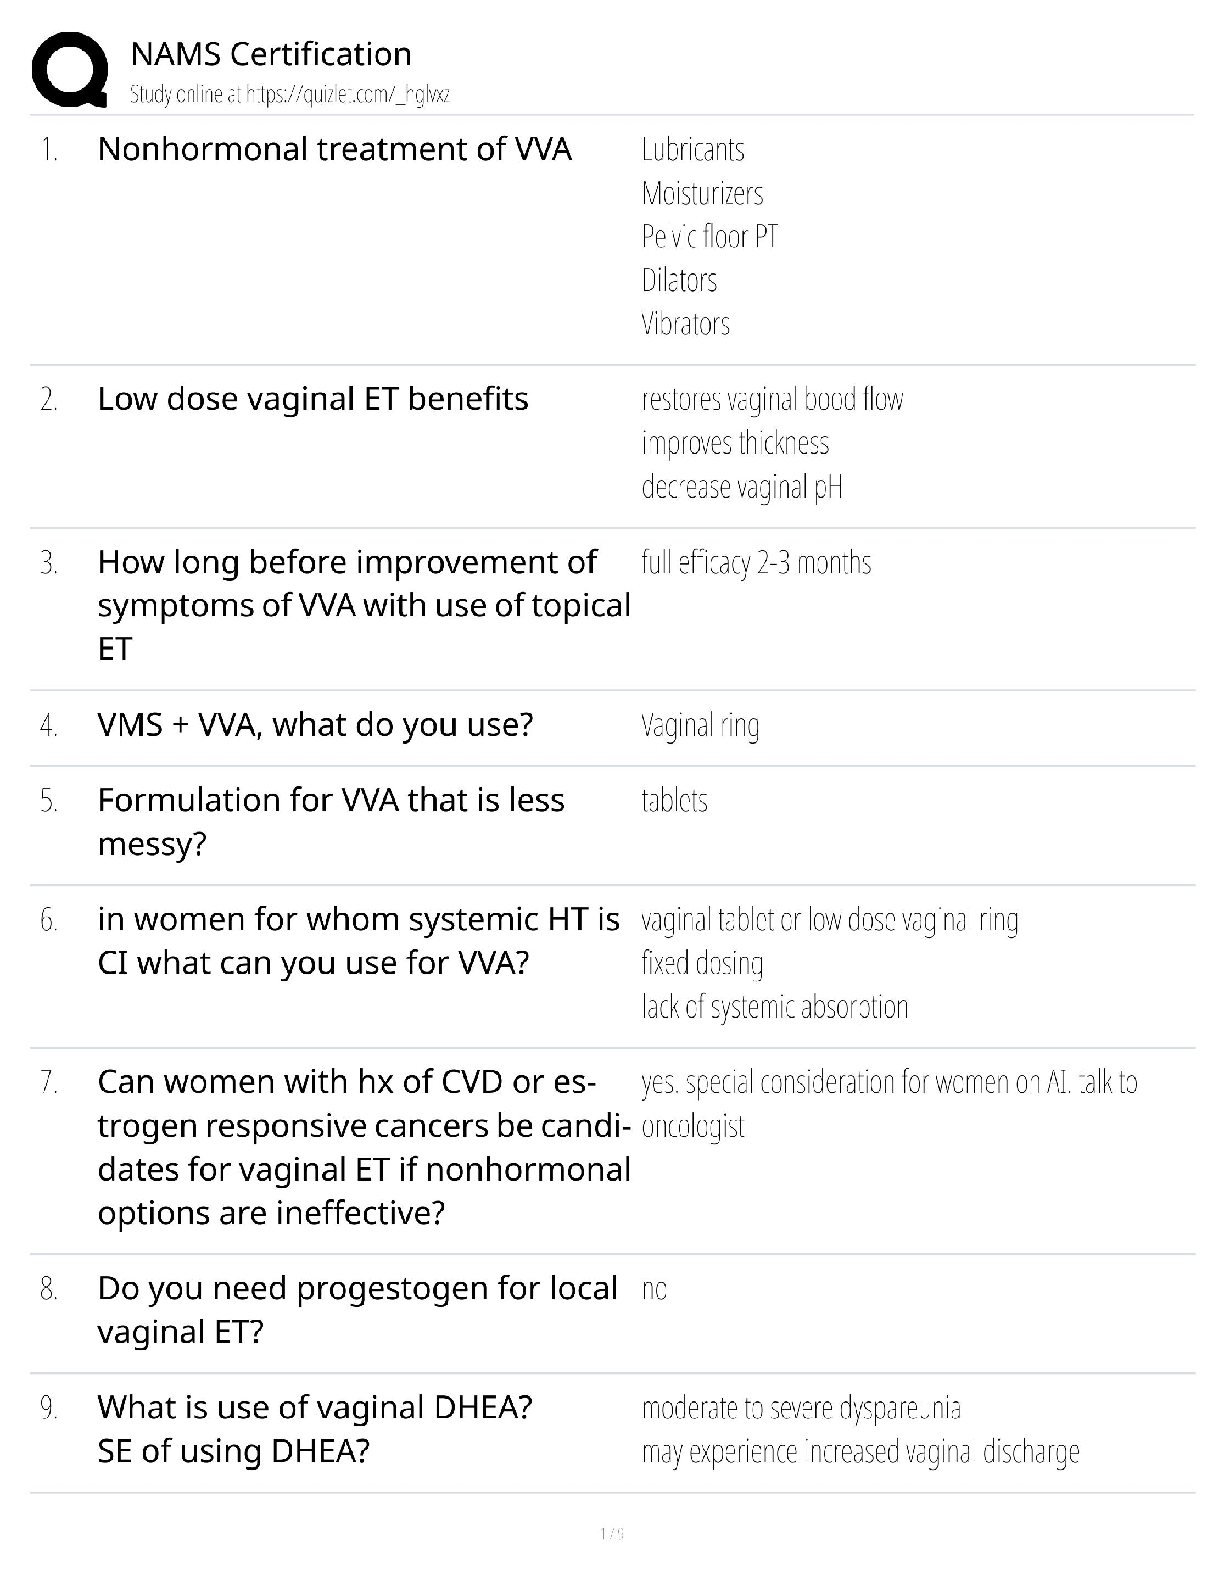
Task: Select the term 'Nonhormonal treatment of VVA'
Action: pyautogui.click(x=334, y=149)
